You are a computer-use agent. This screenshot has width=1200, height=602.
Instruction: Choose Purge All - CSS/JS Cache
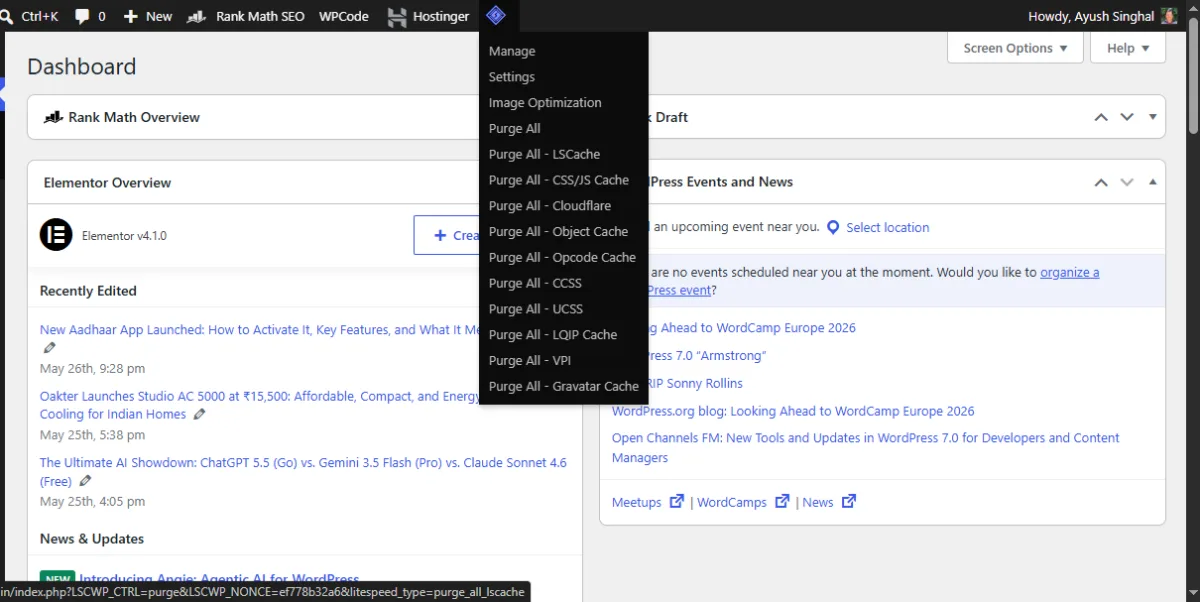(559, 181)
